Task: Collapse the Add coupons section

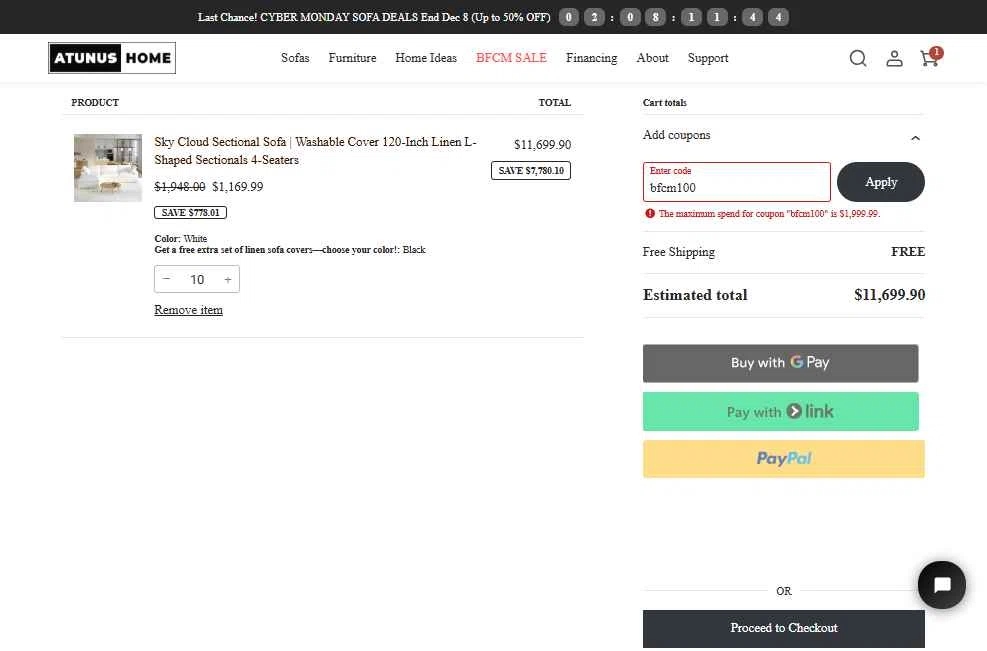Action: click(915, 137)
